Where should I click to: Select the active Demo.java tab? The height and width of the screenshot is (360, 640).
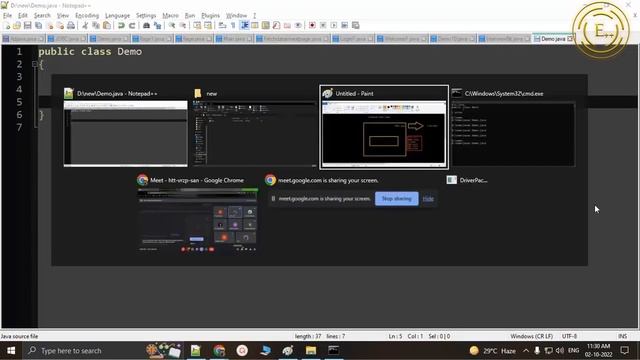[x=553, y=39]
